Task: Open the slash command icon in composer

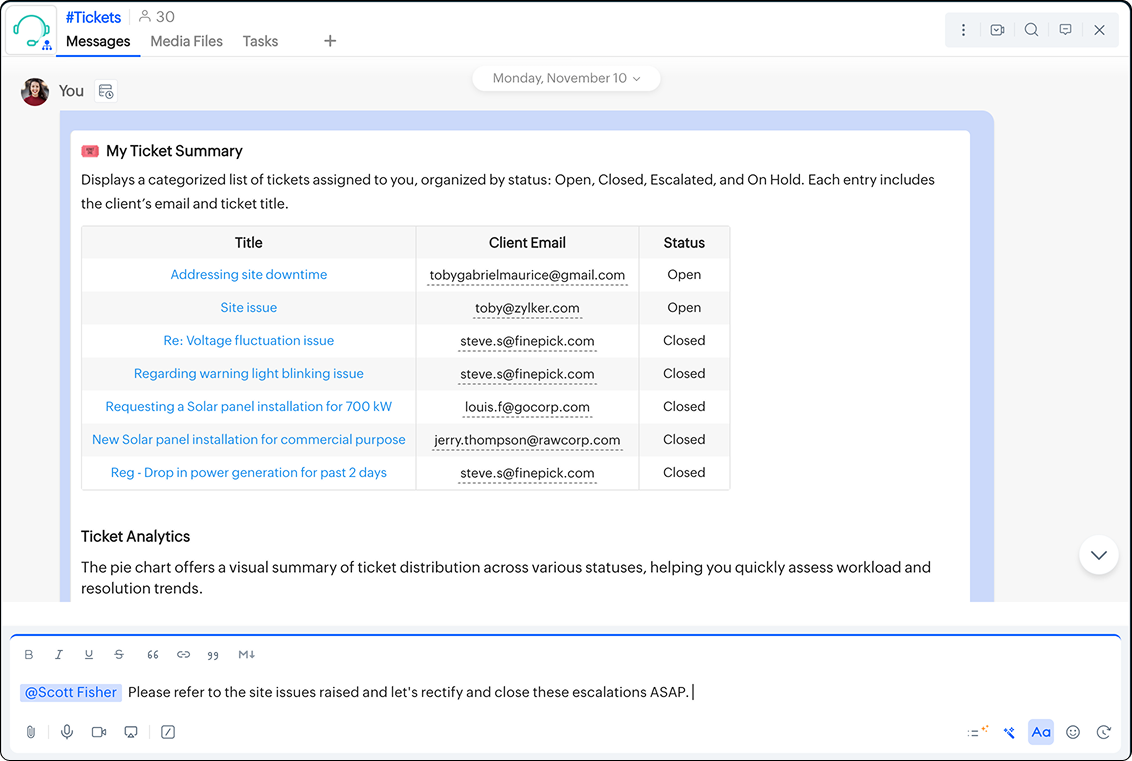Action: [168, 732]
